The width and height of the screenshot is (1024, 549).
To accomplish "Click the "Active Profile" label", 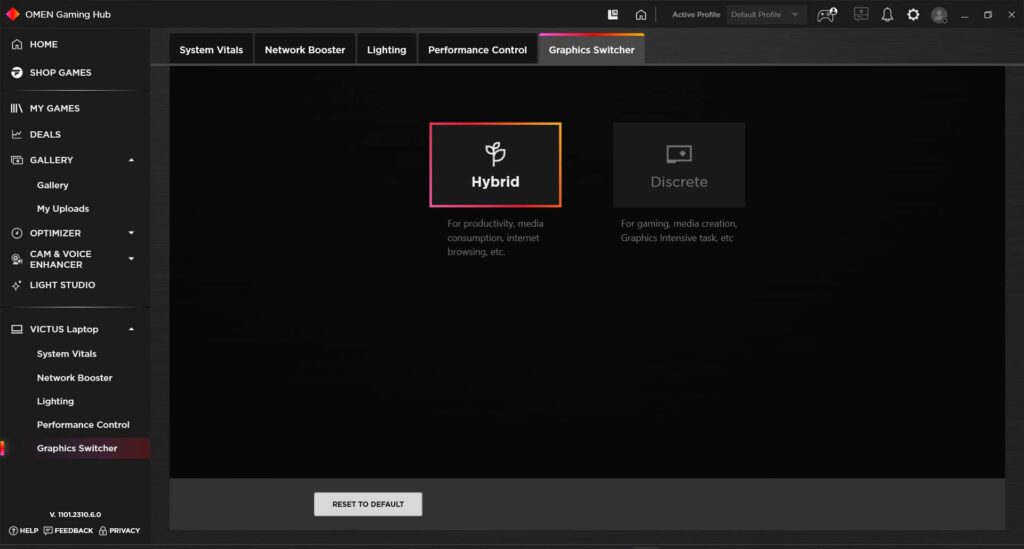I will coord(696,14).
